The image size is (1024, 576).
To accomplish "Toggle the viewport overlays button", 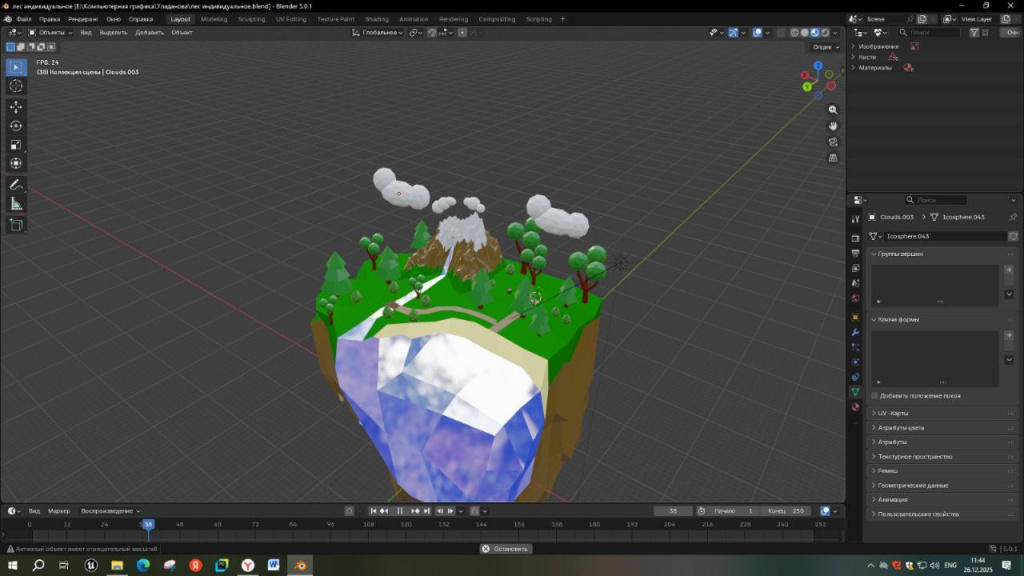I will click(x=758, y=32).
